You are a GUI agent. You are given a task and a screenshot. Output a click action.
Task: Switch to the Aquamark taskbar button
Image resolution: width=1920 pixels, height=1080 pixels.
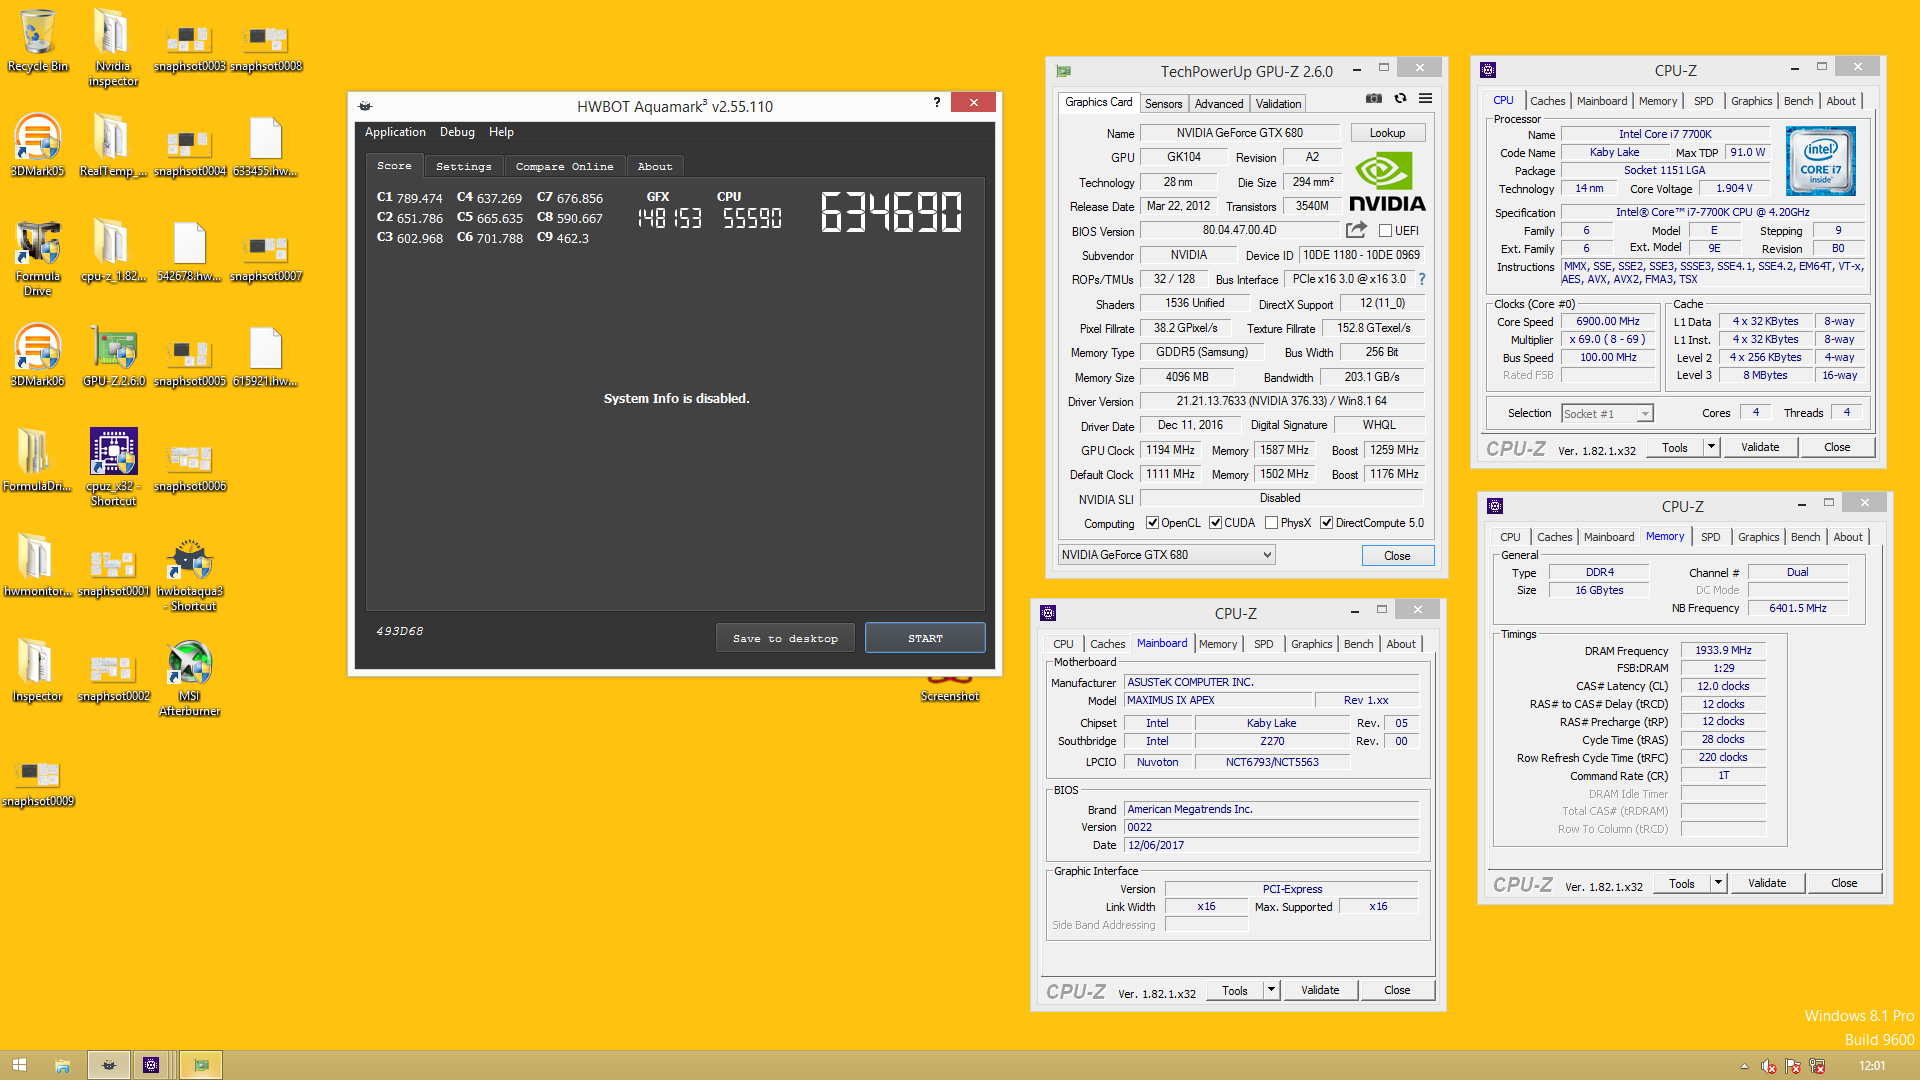108,1065
